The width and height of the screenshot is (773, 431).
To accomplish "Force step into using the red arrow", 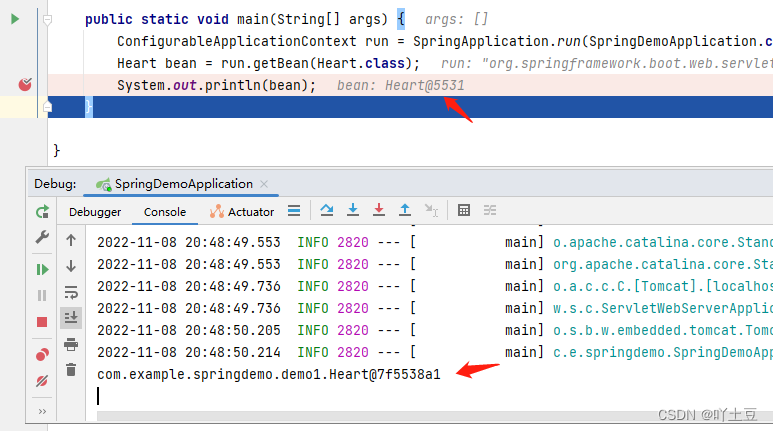I will (379, 211).
